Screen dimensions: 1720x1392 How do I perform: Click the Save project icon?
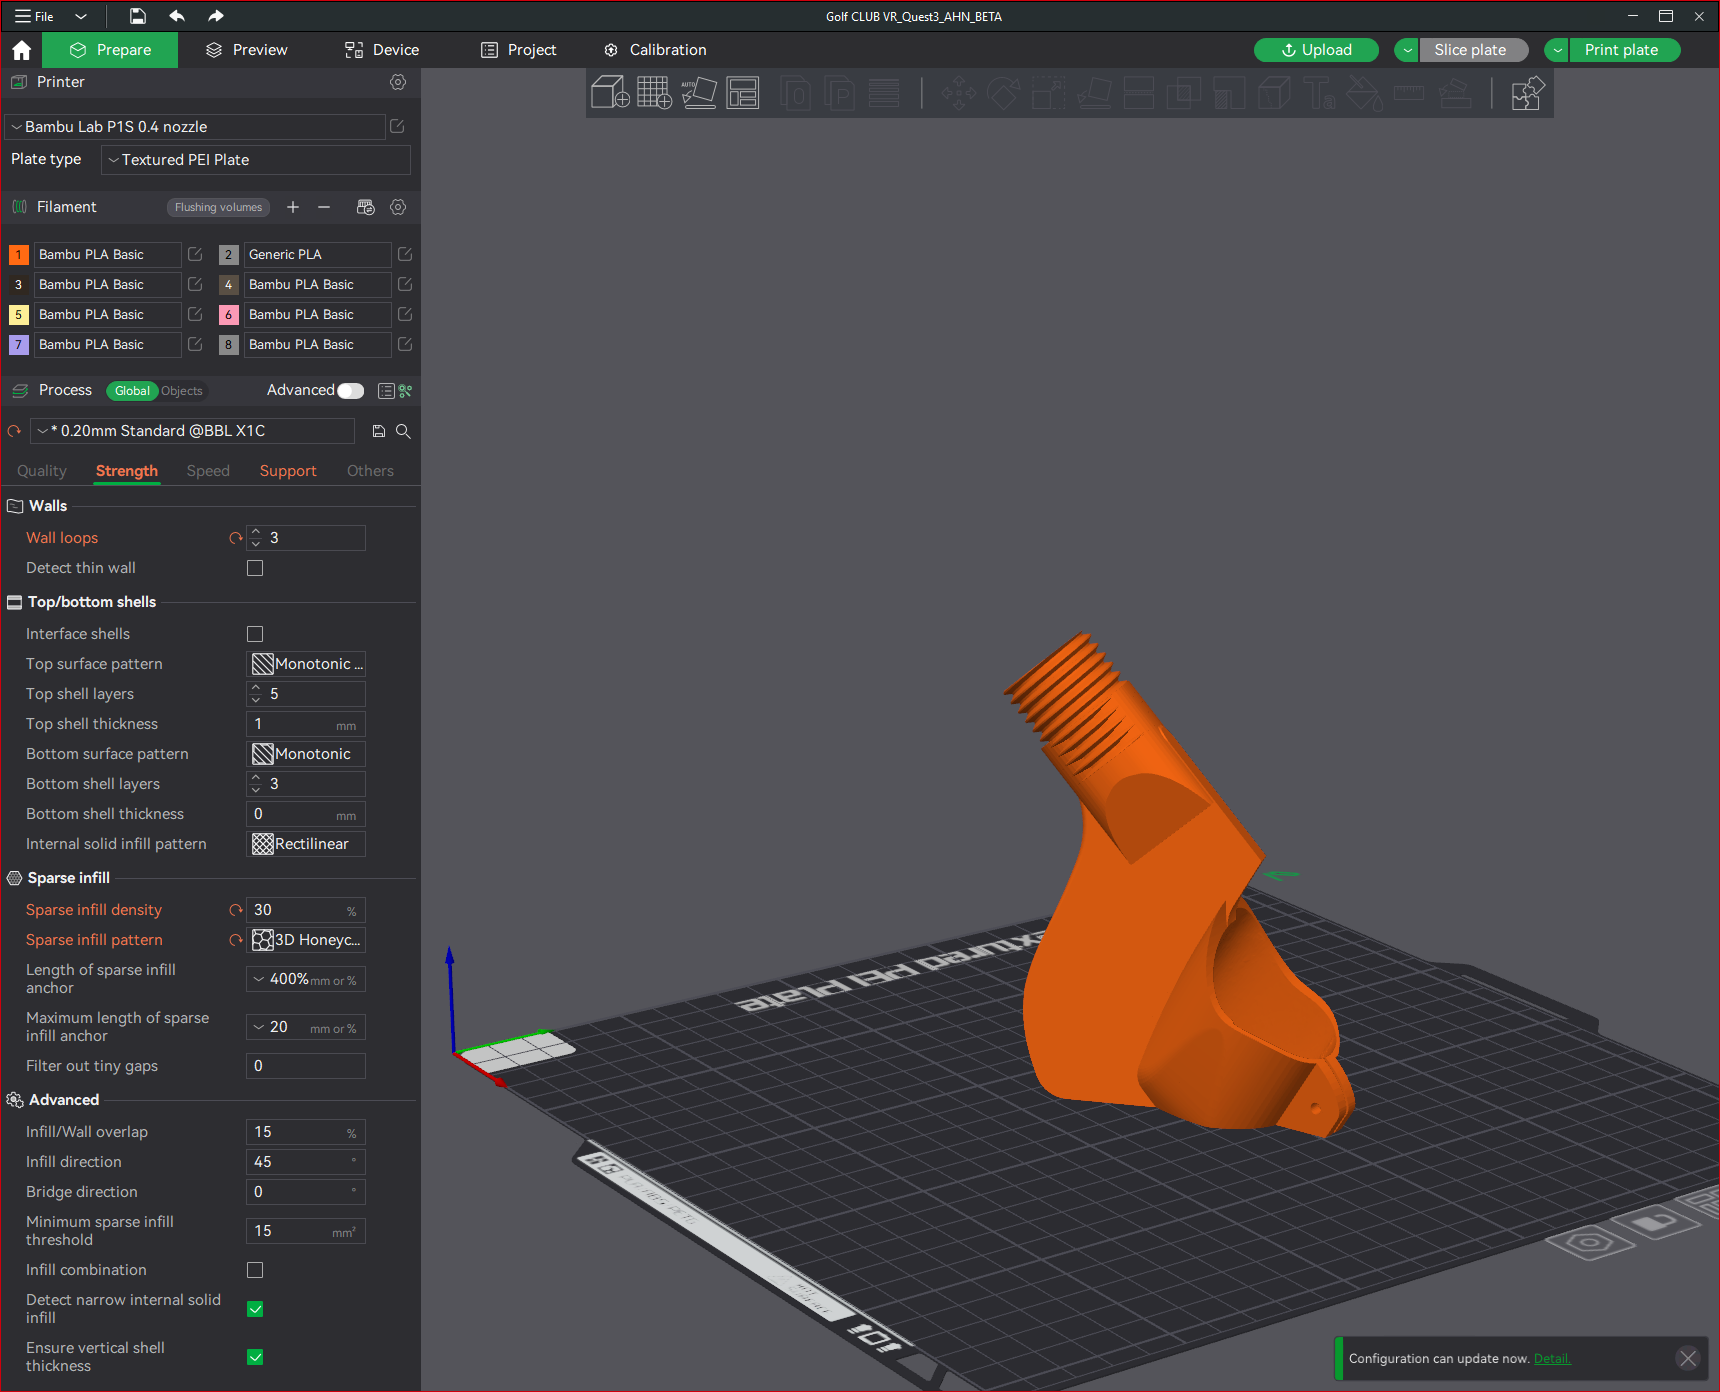point(138,16)
